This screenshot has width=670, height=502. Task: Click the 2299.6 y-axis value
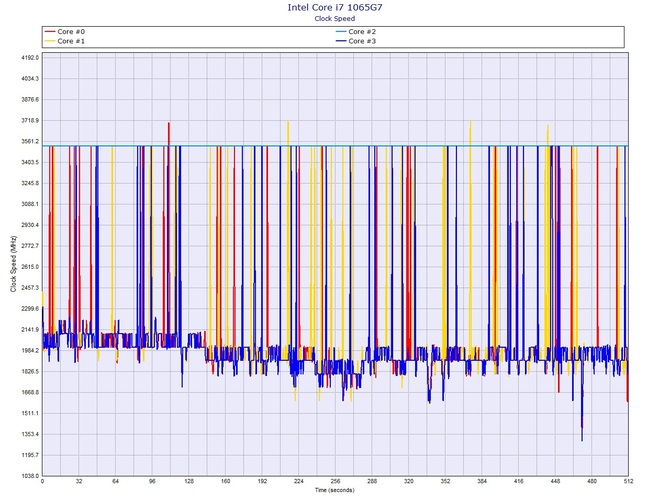point(30,309)
